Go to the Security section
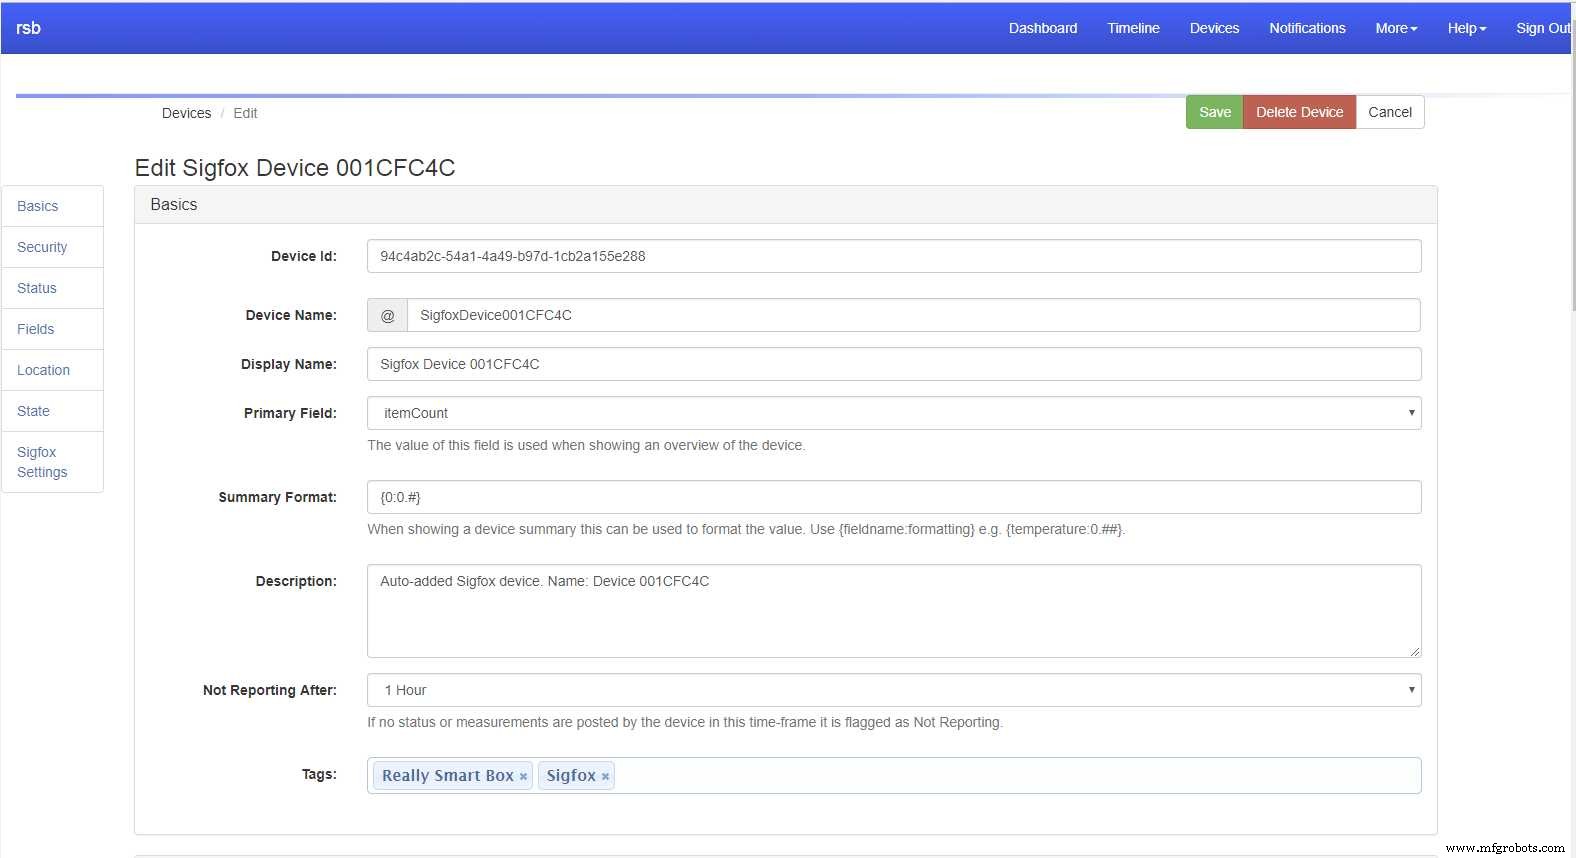This screenshot has height=858, width=1576. [42, 247]
